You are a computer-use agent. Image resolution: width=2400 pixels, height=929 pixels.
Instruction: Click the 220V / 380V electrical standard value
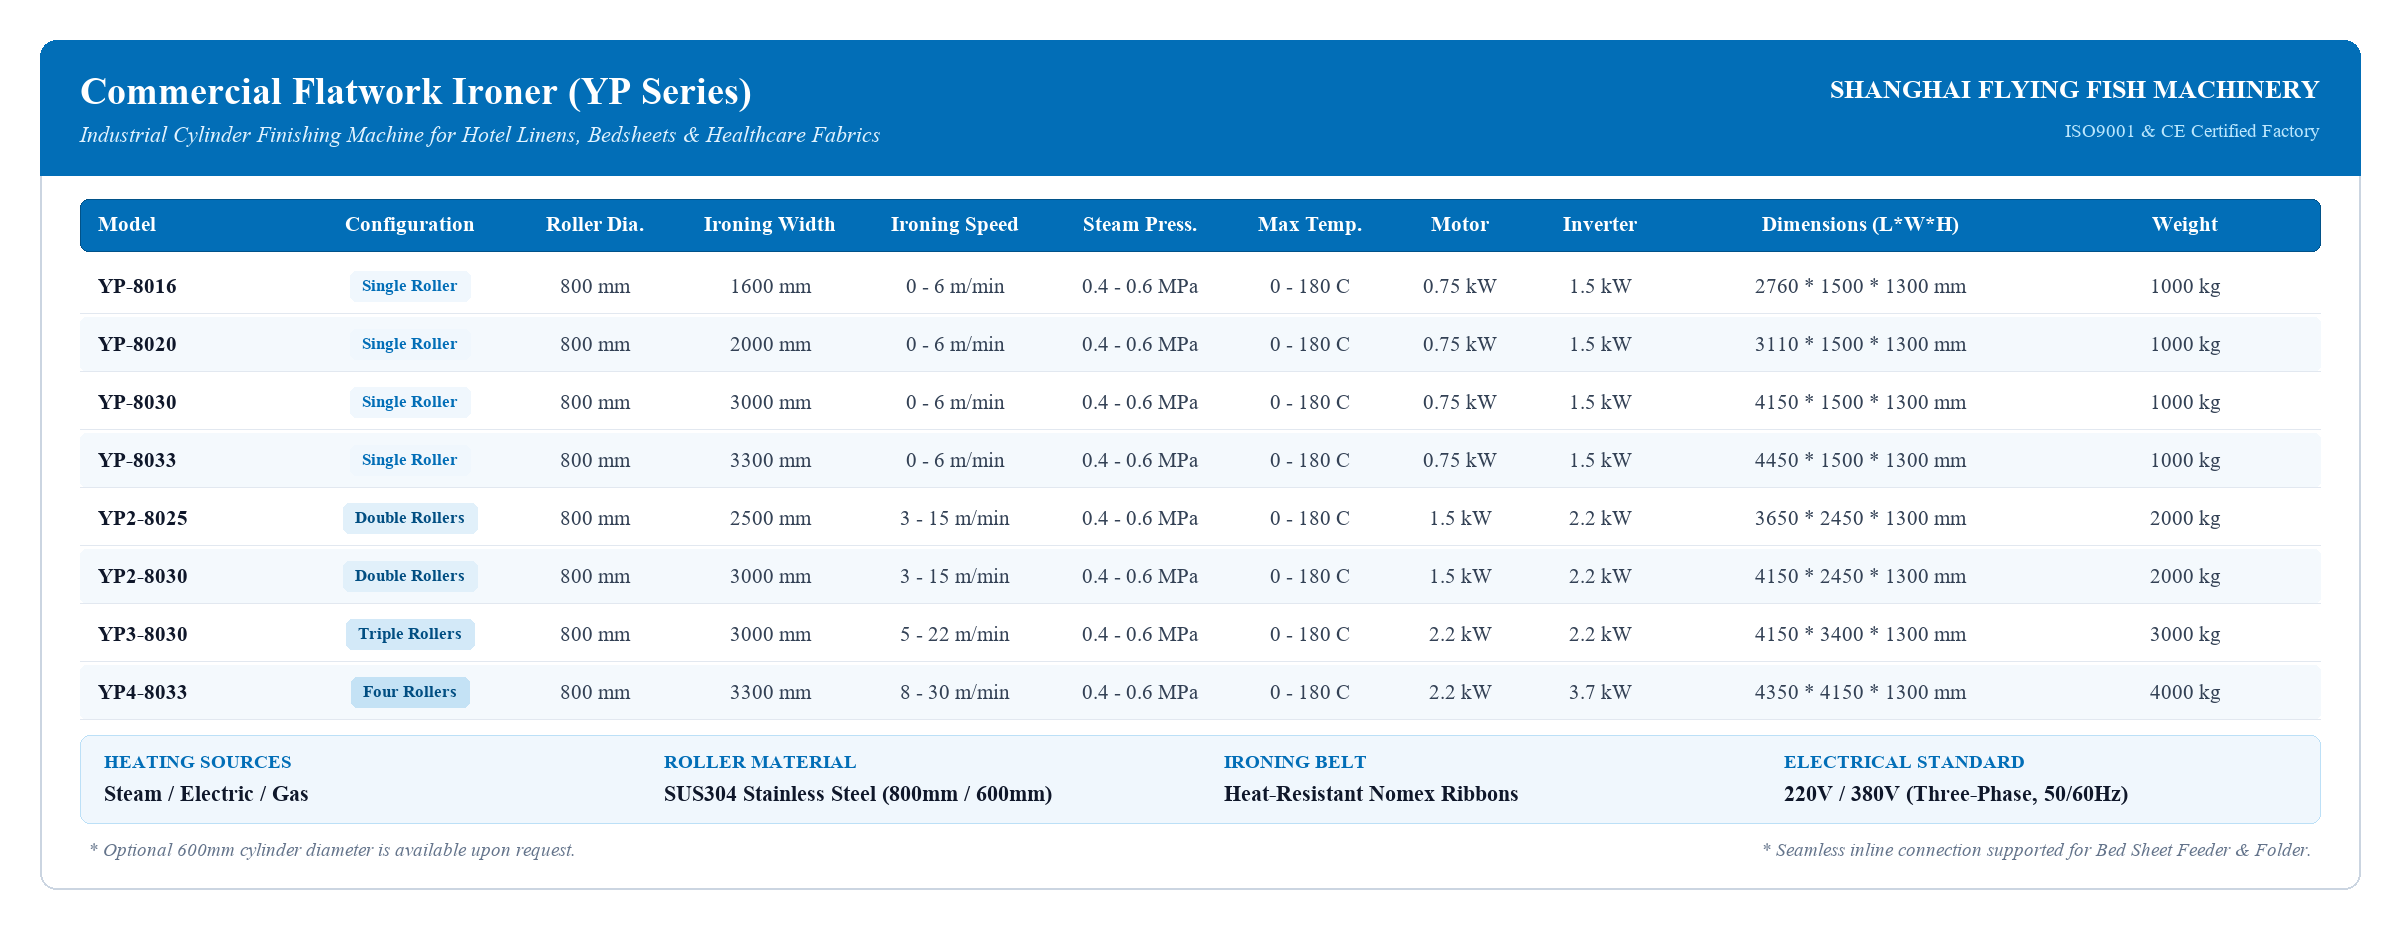pos(1956,794)
